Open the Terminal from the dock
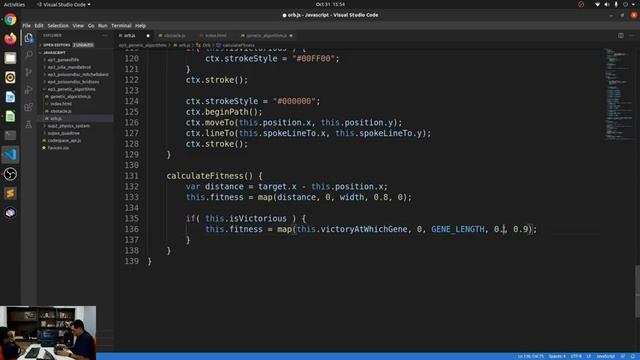The height and width of the screenshot is (360, 640). 10,135
